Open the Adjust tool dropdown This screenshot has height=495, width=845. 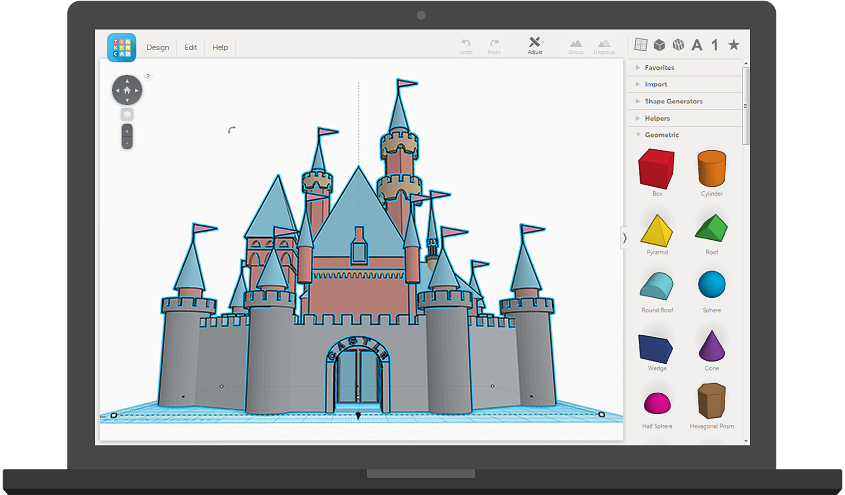point(535,46)
